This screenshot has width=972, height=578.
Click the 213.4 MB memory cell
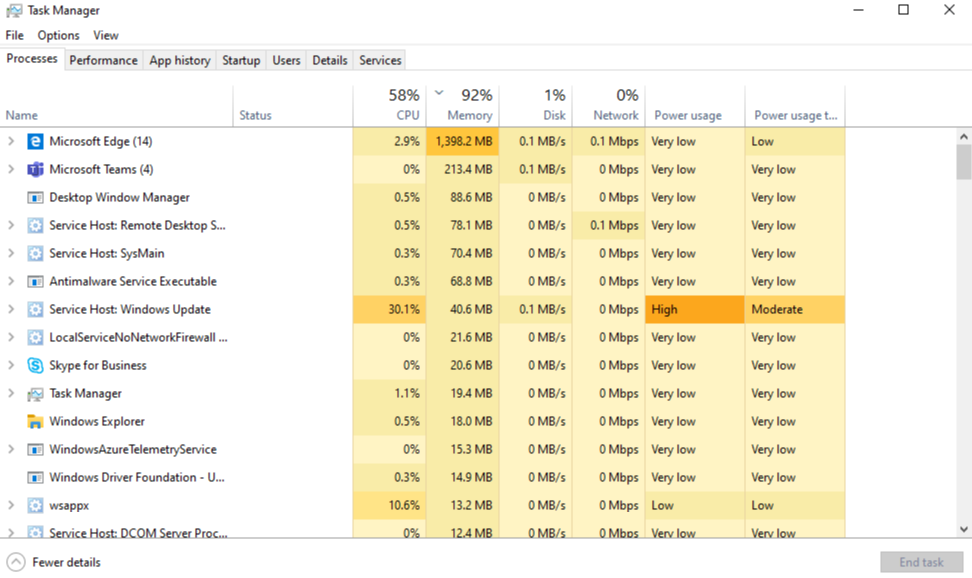pyautogui.click(x=462, y=169)
